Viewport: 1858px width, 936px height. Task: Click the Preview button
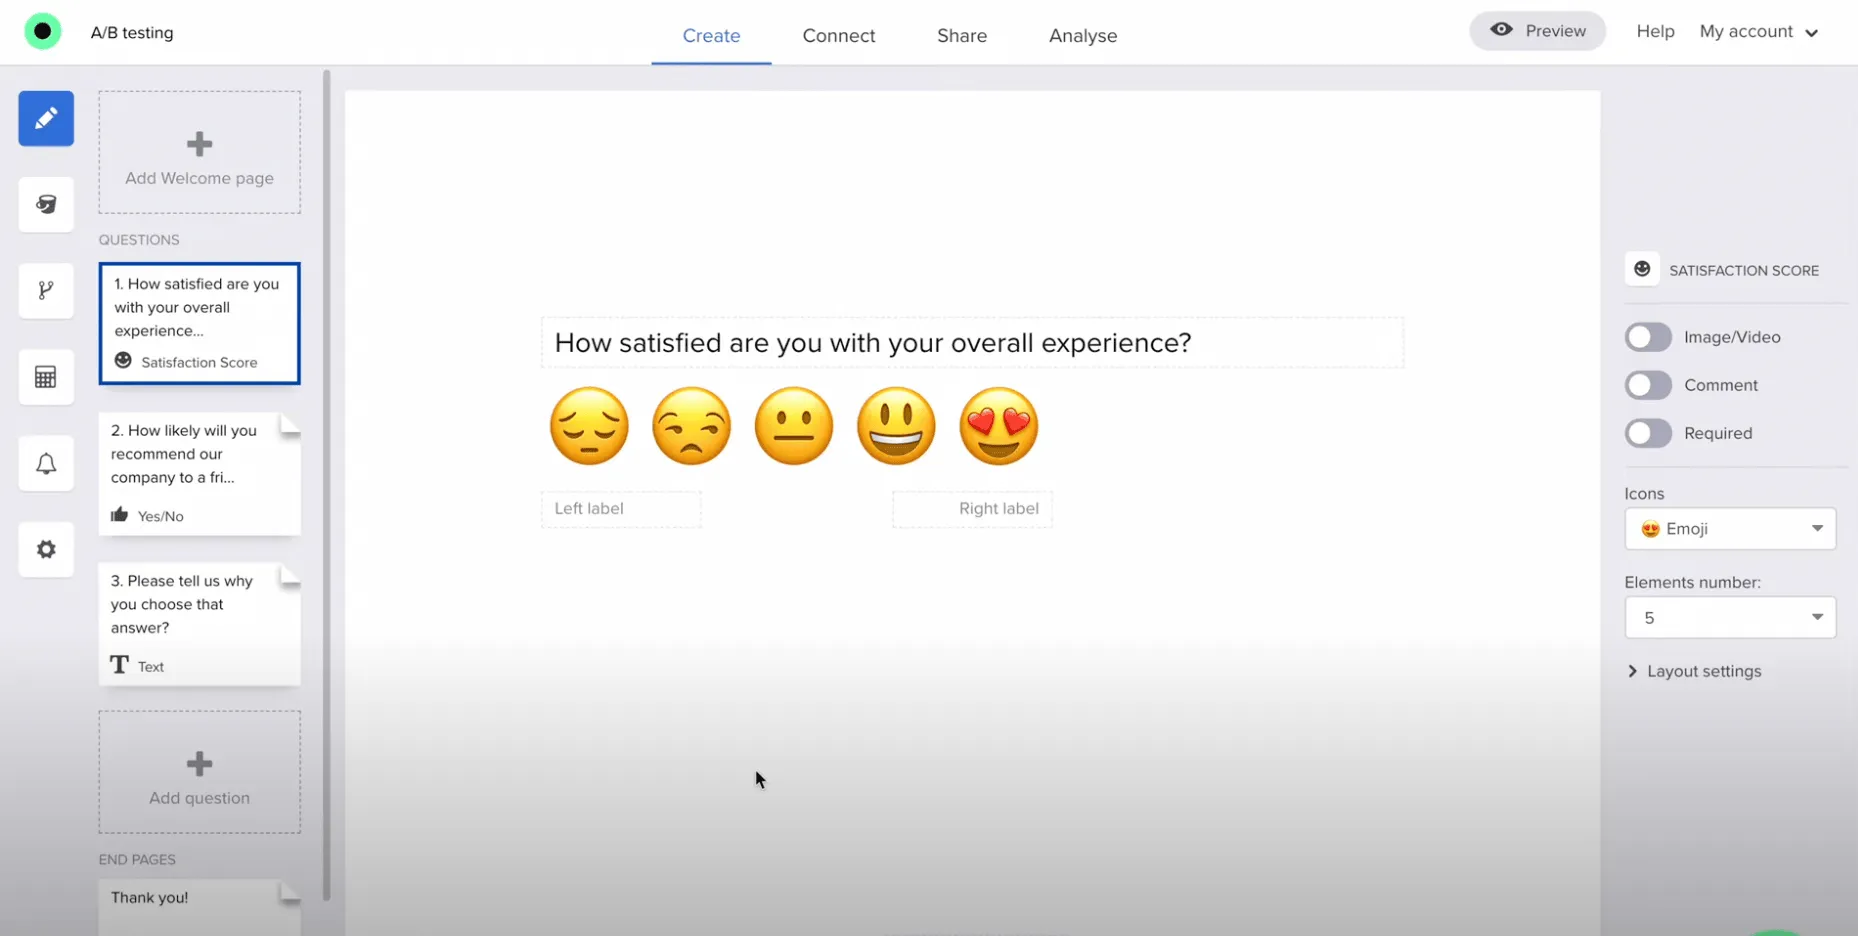[1537, 31]
